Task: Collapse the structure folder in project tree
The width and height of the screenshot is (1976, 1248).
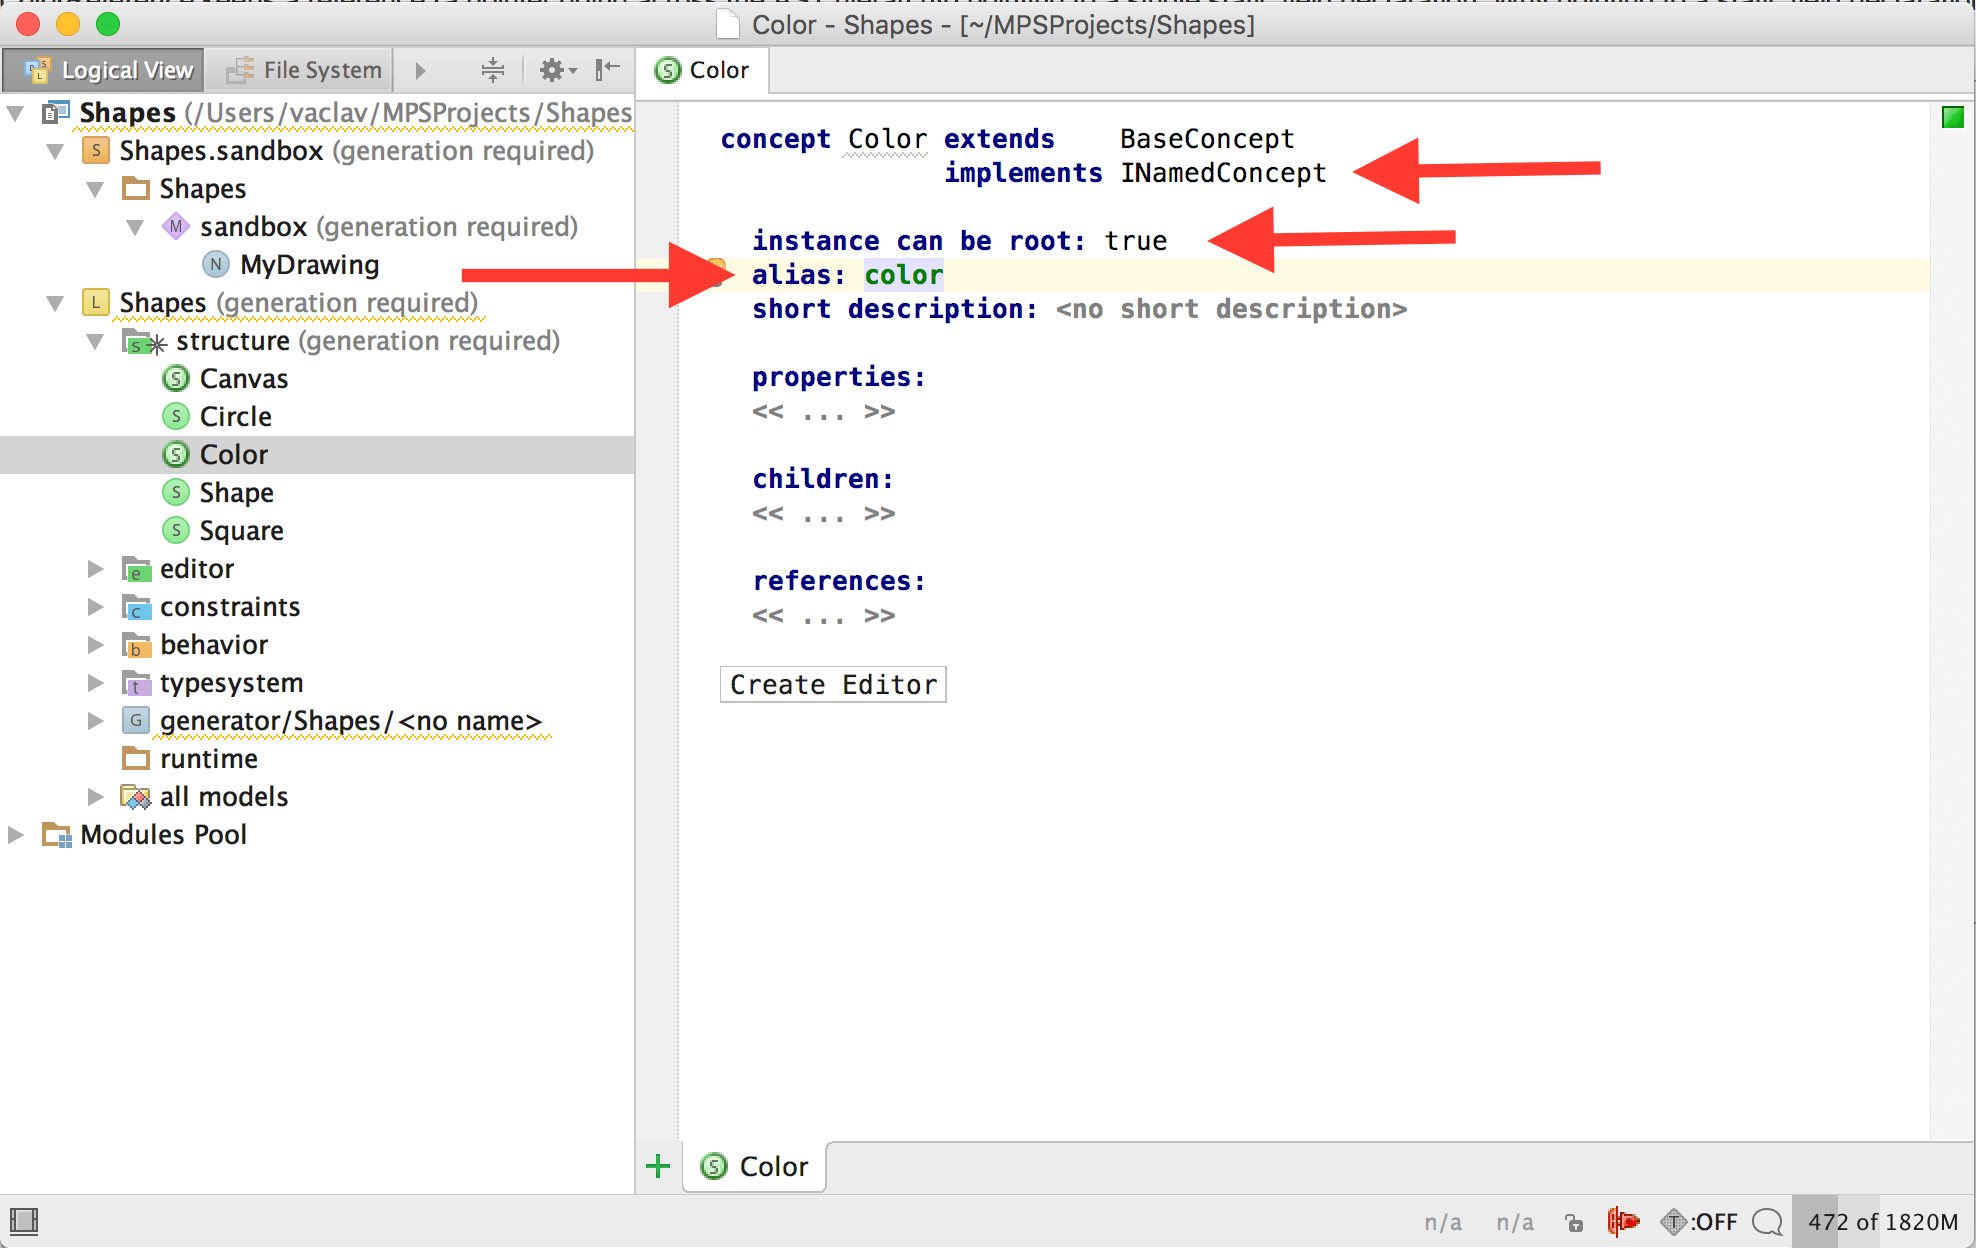Action: [95, 341]
